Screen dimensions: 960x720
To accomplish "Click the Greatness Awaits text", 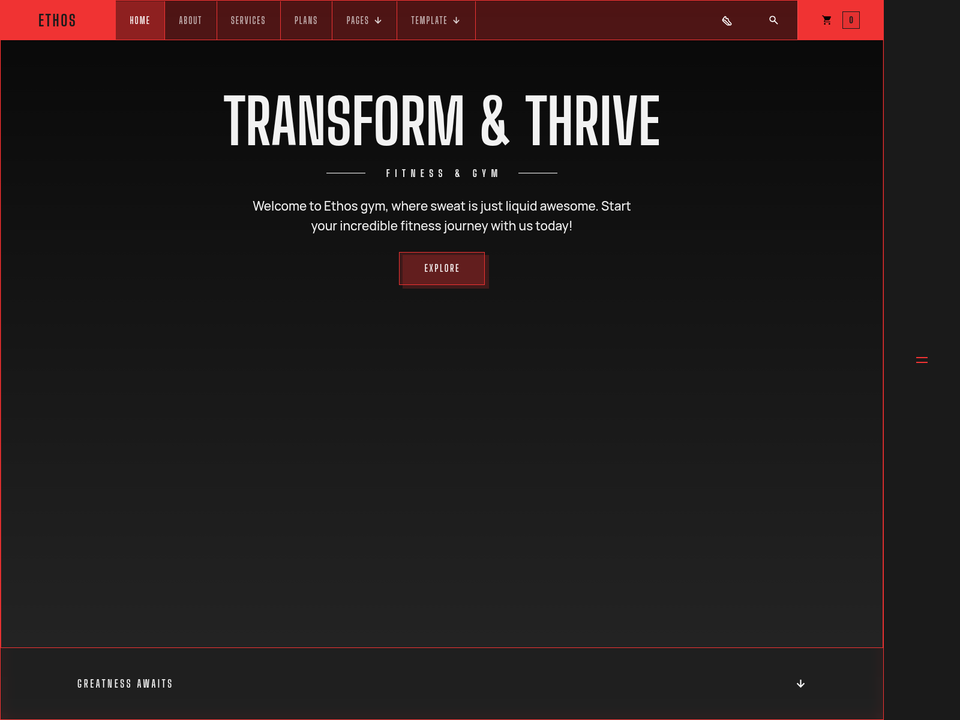I will [x=125, y=683].
